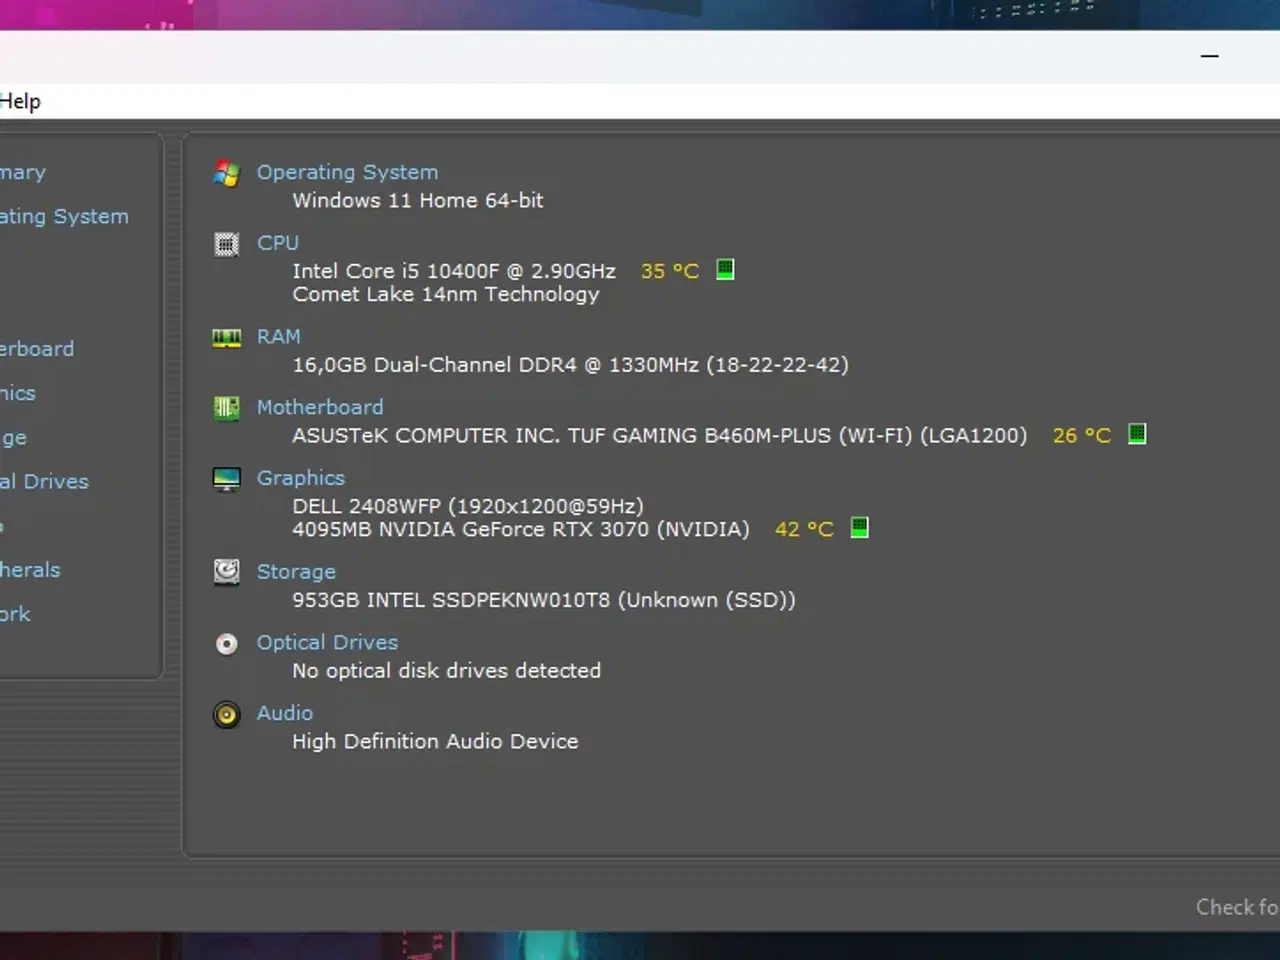Select the Graphics monitor icon

point(226,478)
